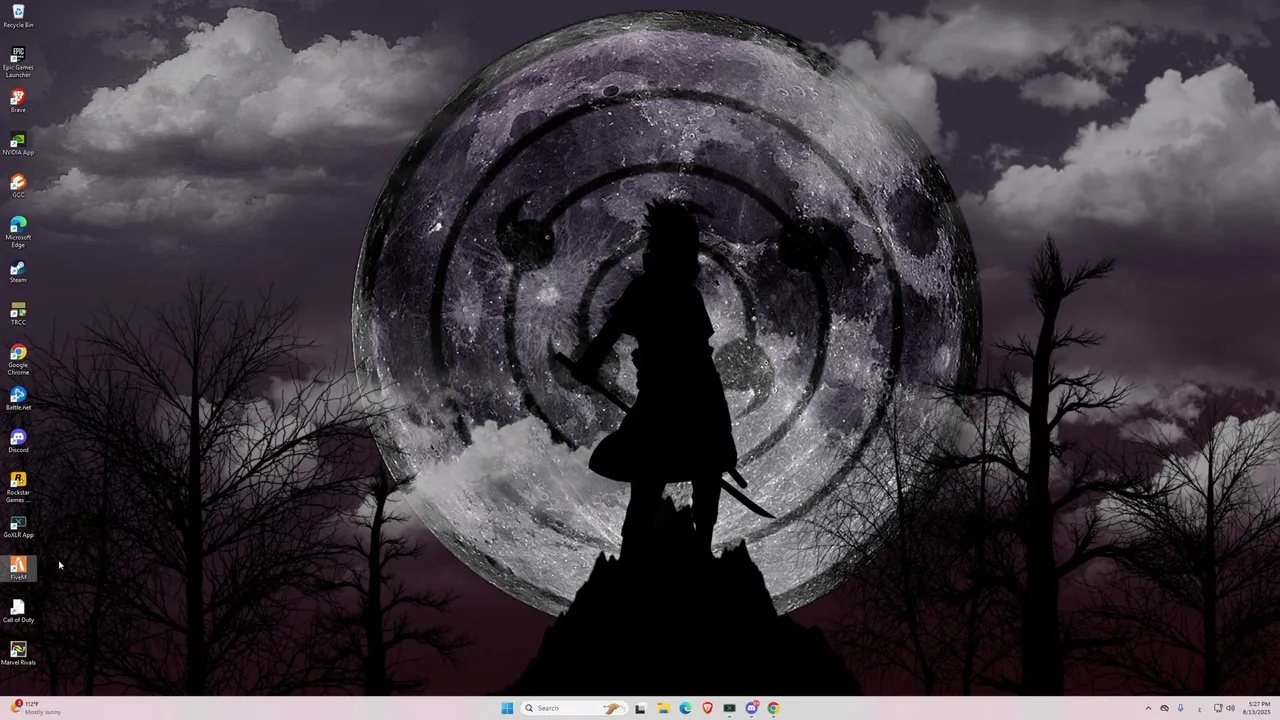Open the weather widget showing Mostly sunny
This screenshot has width=1280, height=720.
coord(37,708)
